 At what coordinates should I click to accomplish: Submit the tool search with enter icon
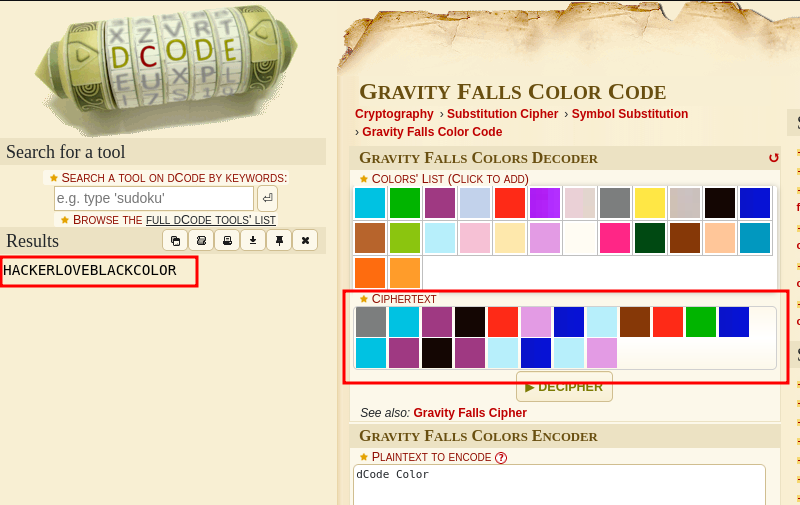[x=267, y=198]
